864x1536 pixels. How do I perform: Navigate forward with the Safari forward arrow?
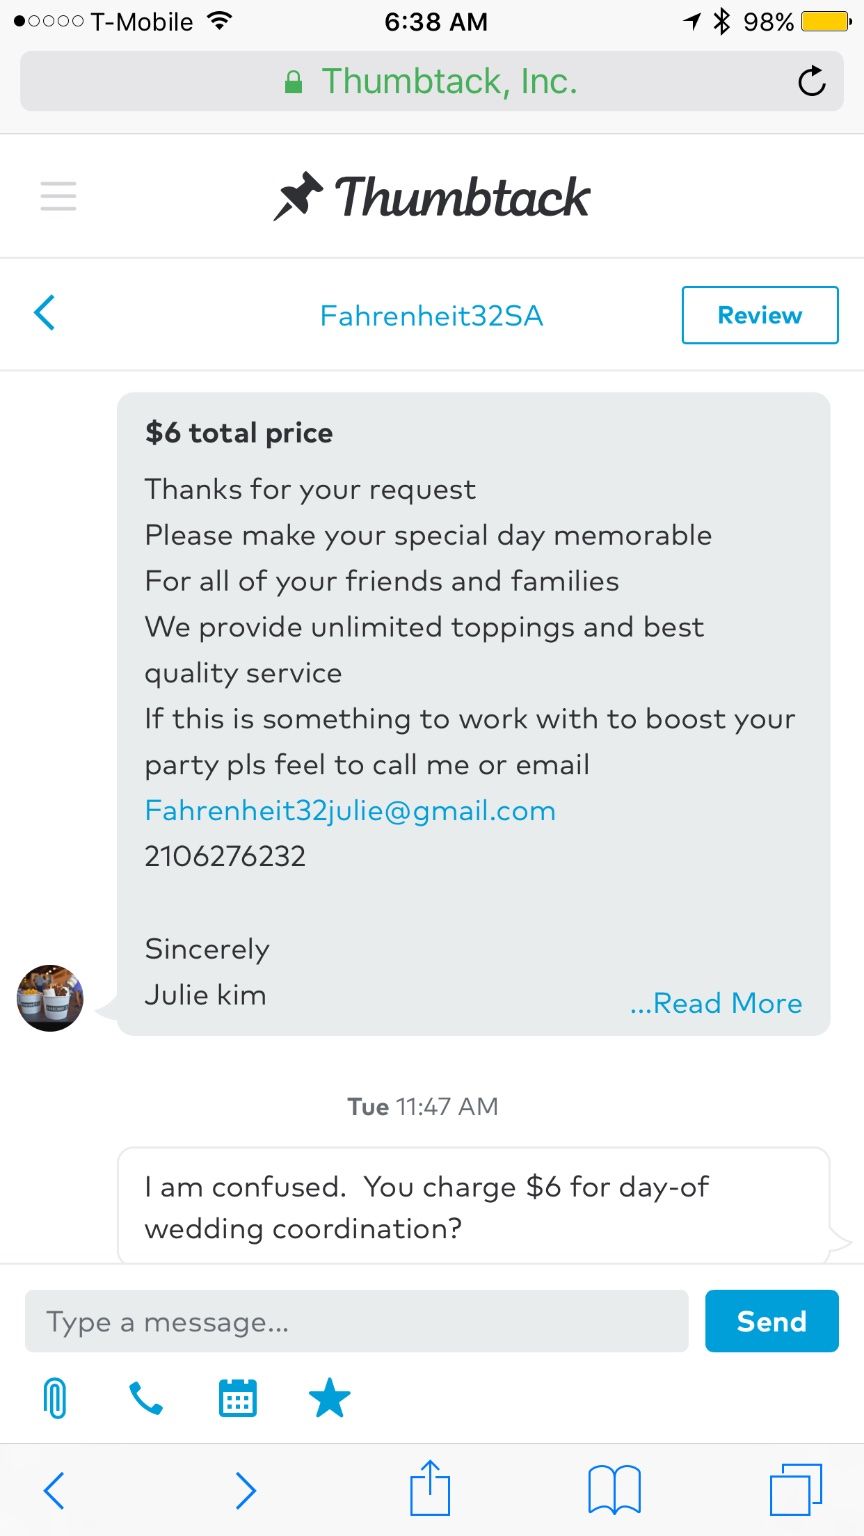(x=245, y=1490)
